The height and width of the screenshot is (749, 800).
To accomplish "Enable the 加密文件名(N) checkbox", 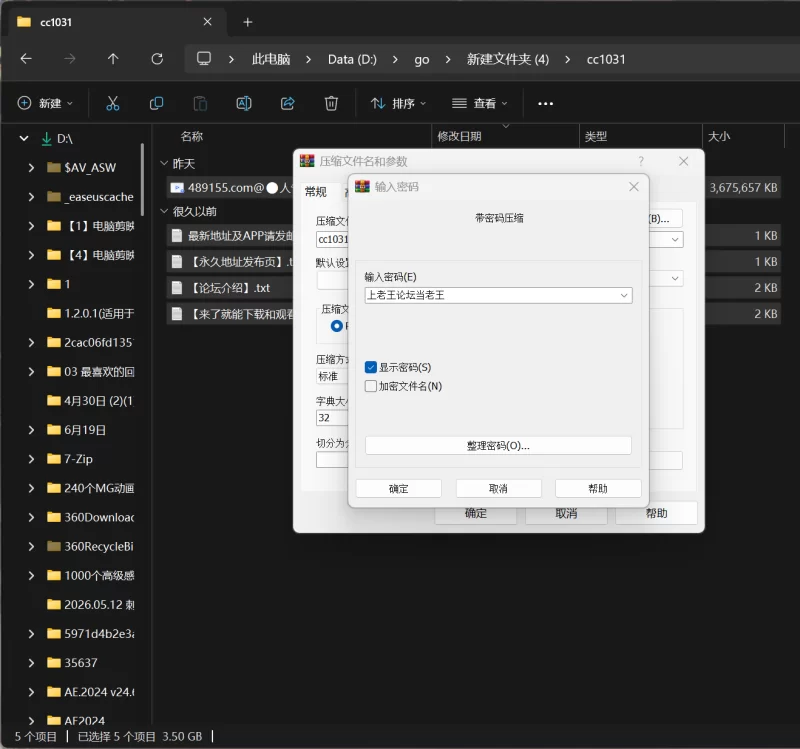I will 371,386.
